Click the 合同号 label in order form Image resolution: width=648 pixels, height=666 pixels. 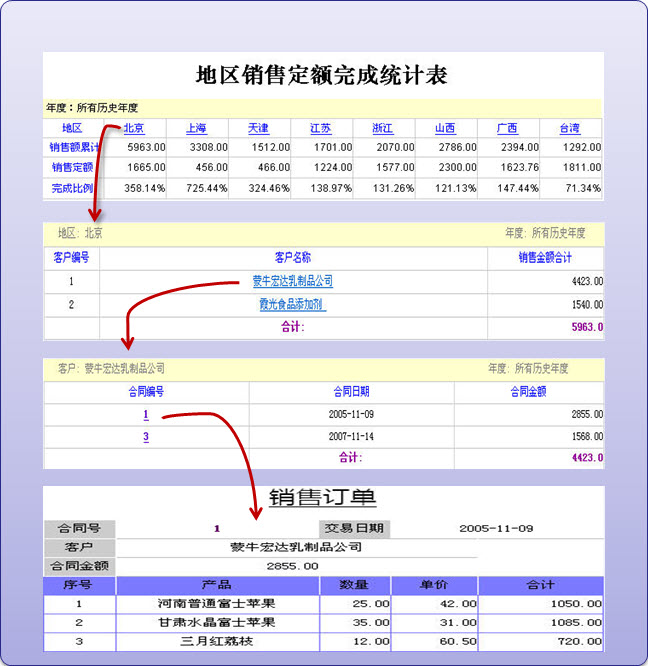(80, 529)
